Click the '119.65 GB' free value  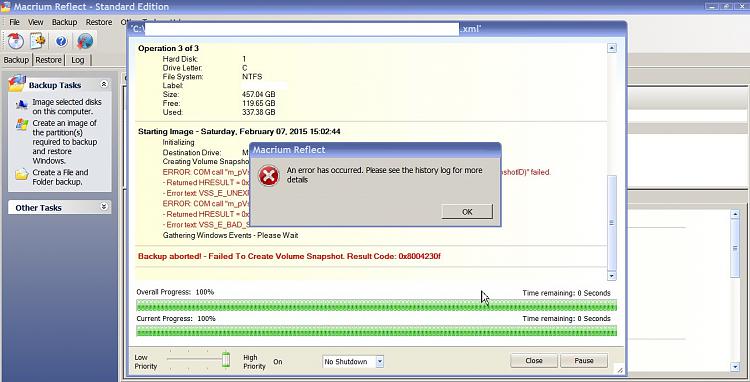(x=259, y=103)
